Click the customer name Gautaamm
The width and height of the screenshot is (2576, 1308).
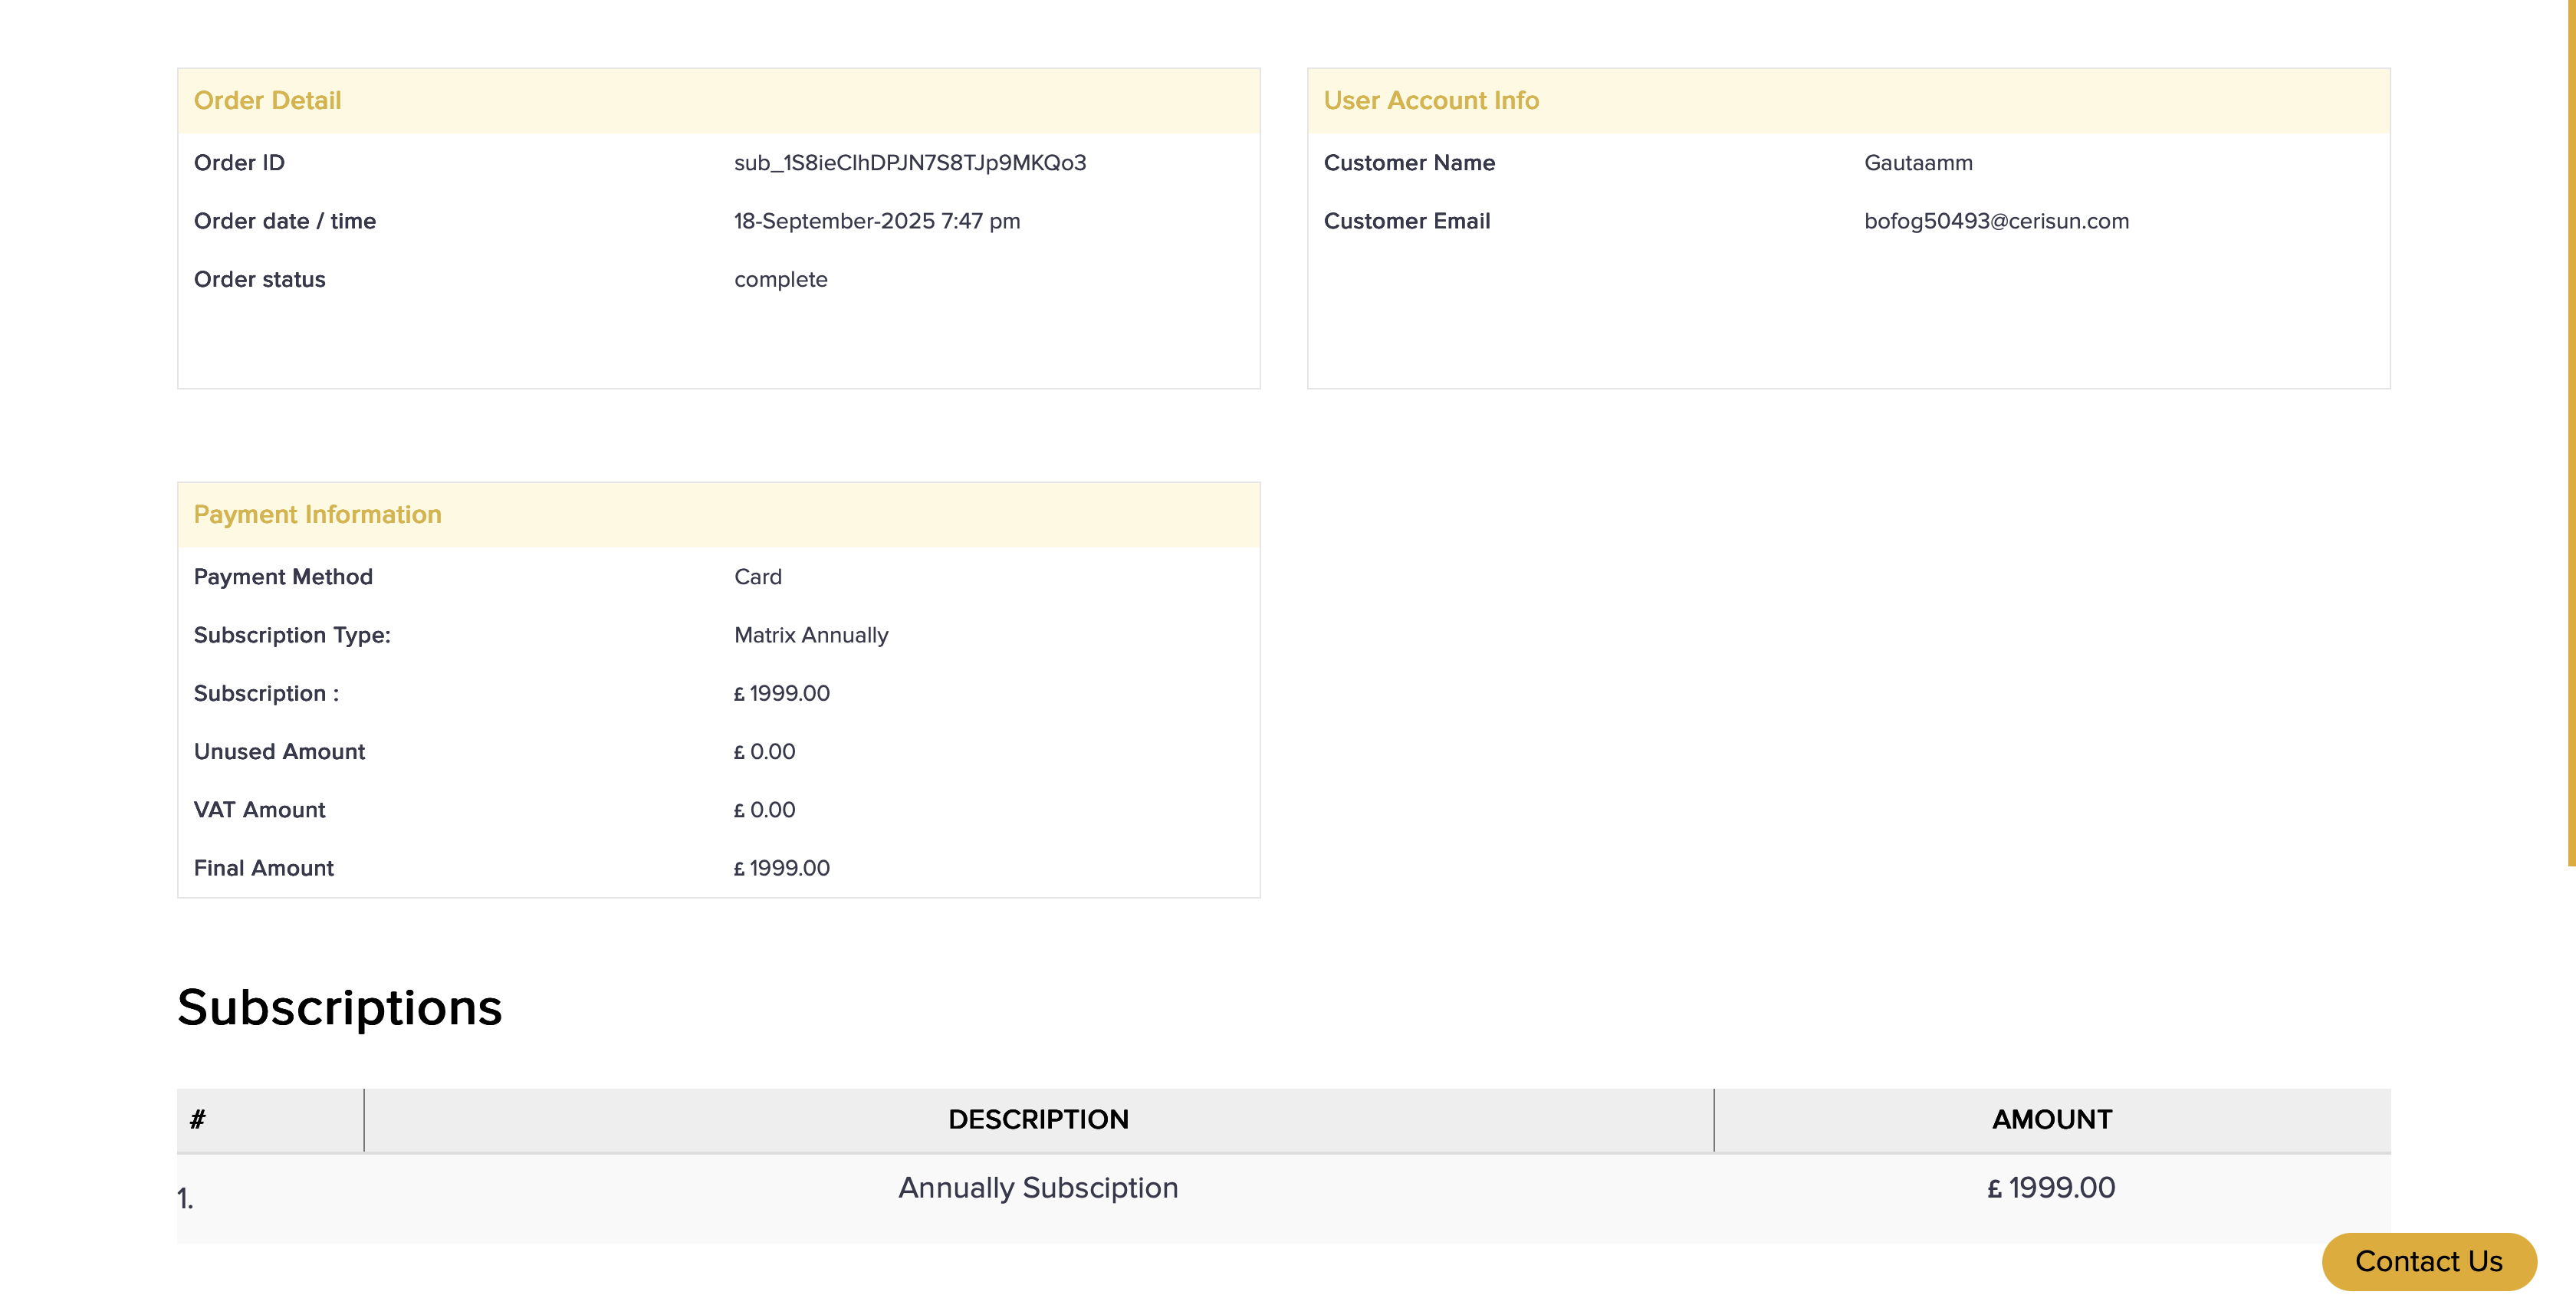click(1917, 163)
